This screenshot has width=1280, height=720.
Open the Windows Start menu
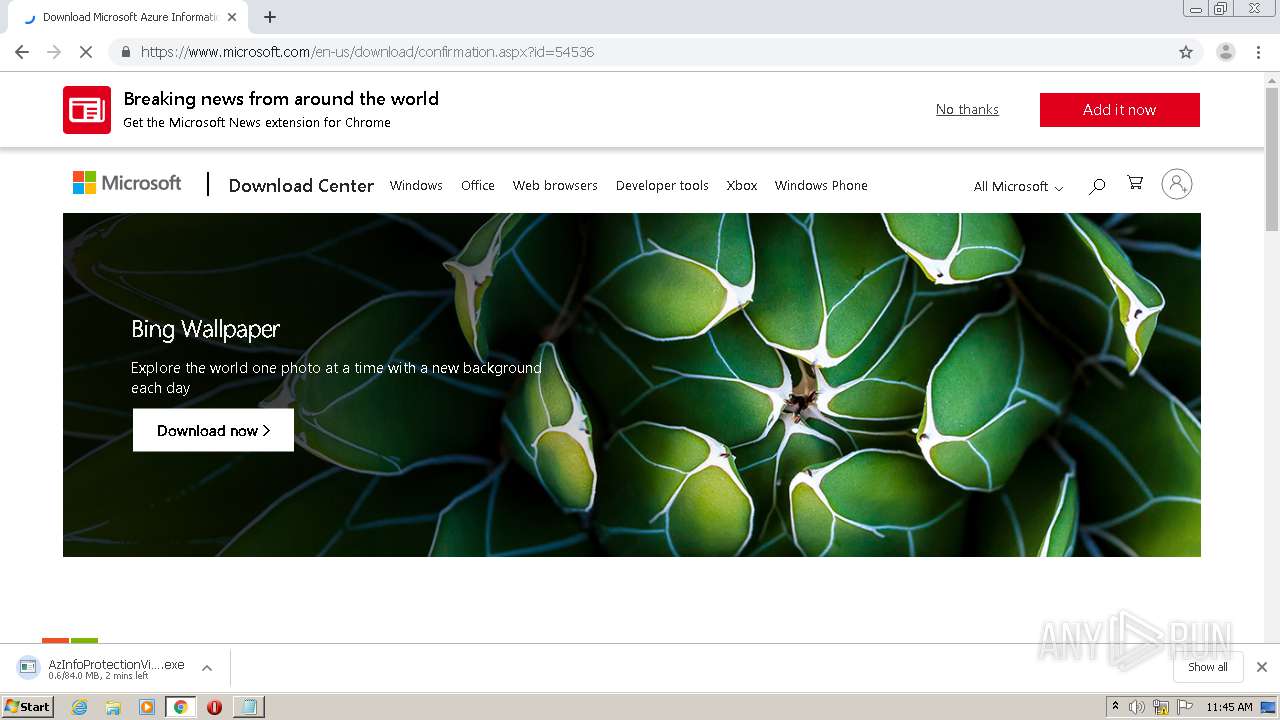pos(28,707)
